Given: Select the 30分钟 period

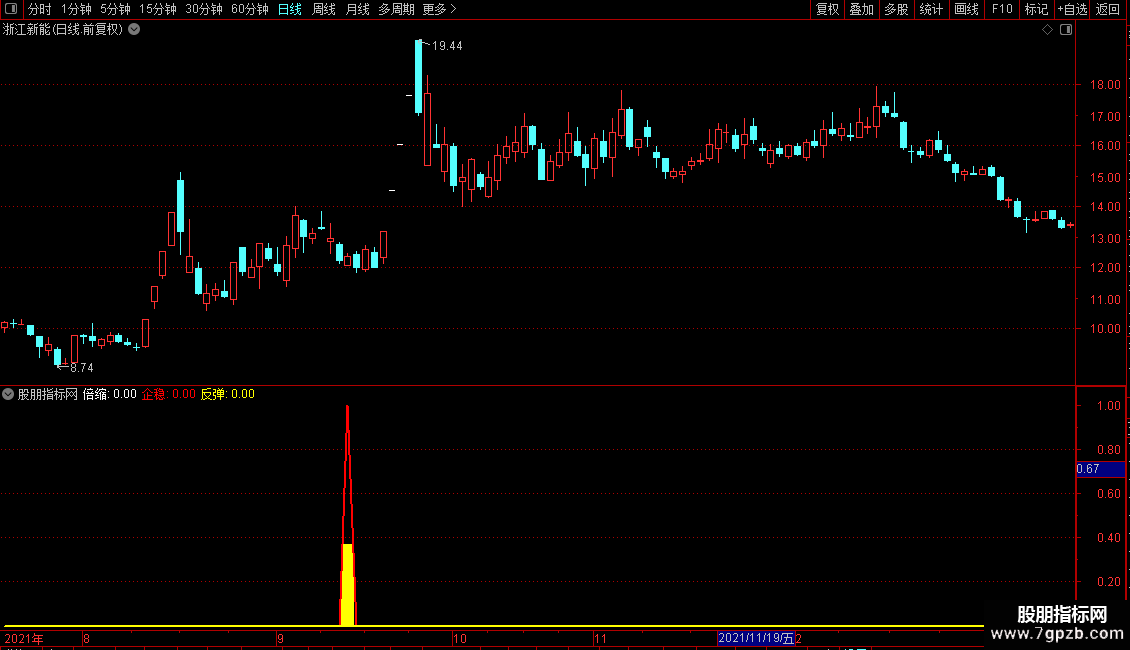Looking at the screenshot, I should tap(204, 9).
